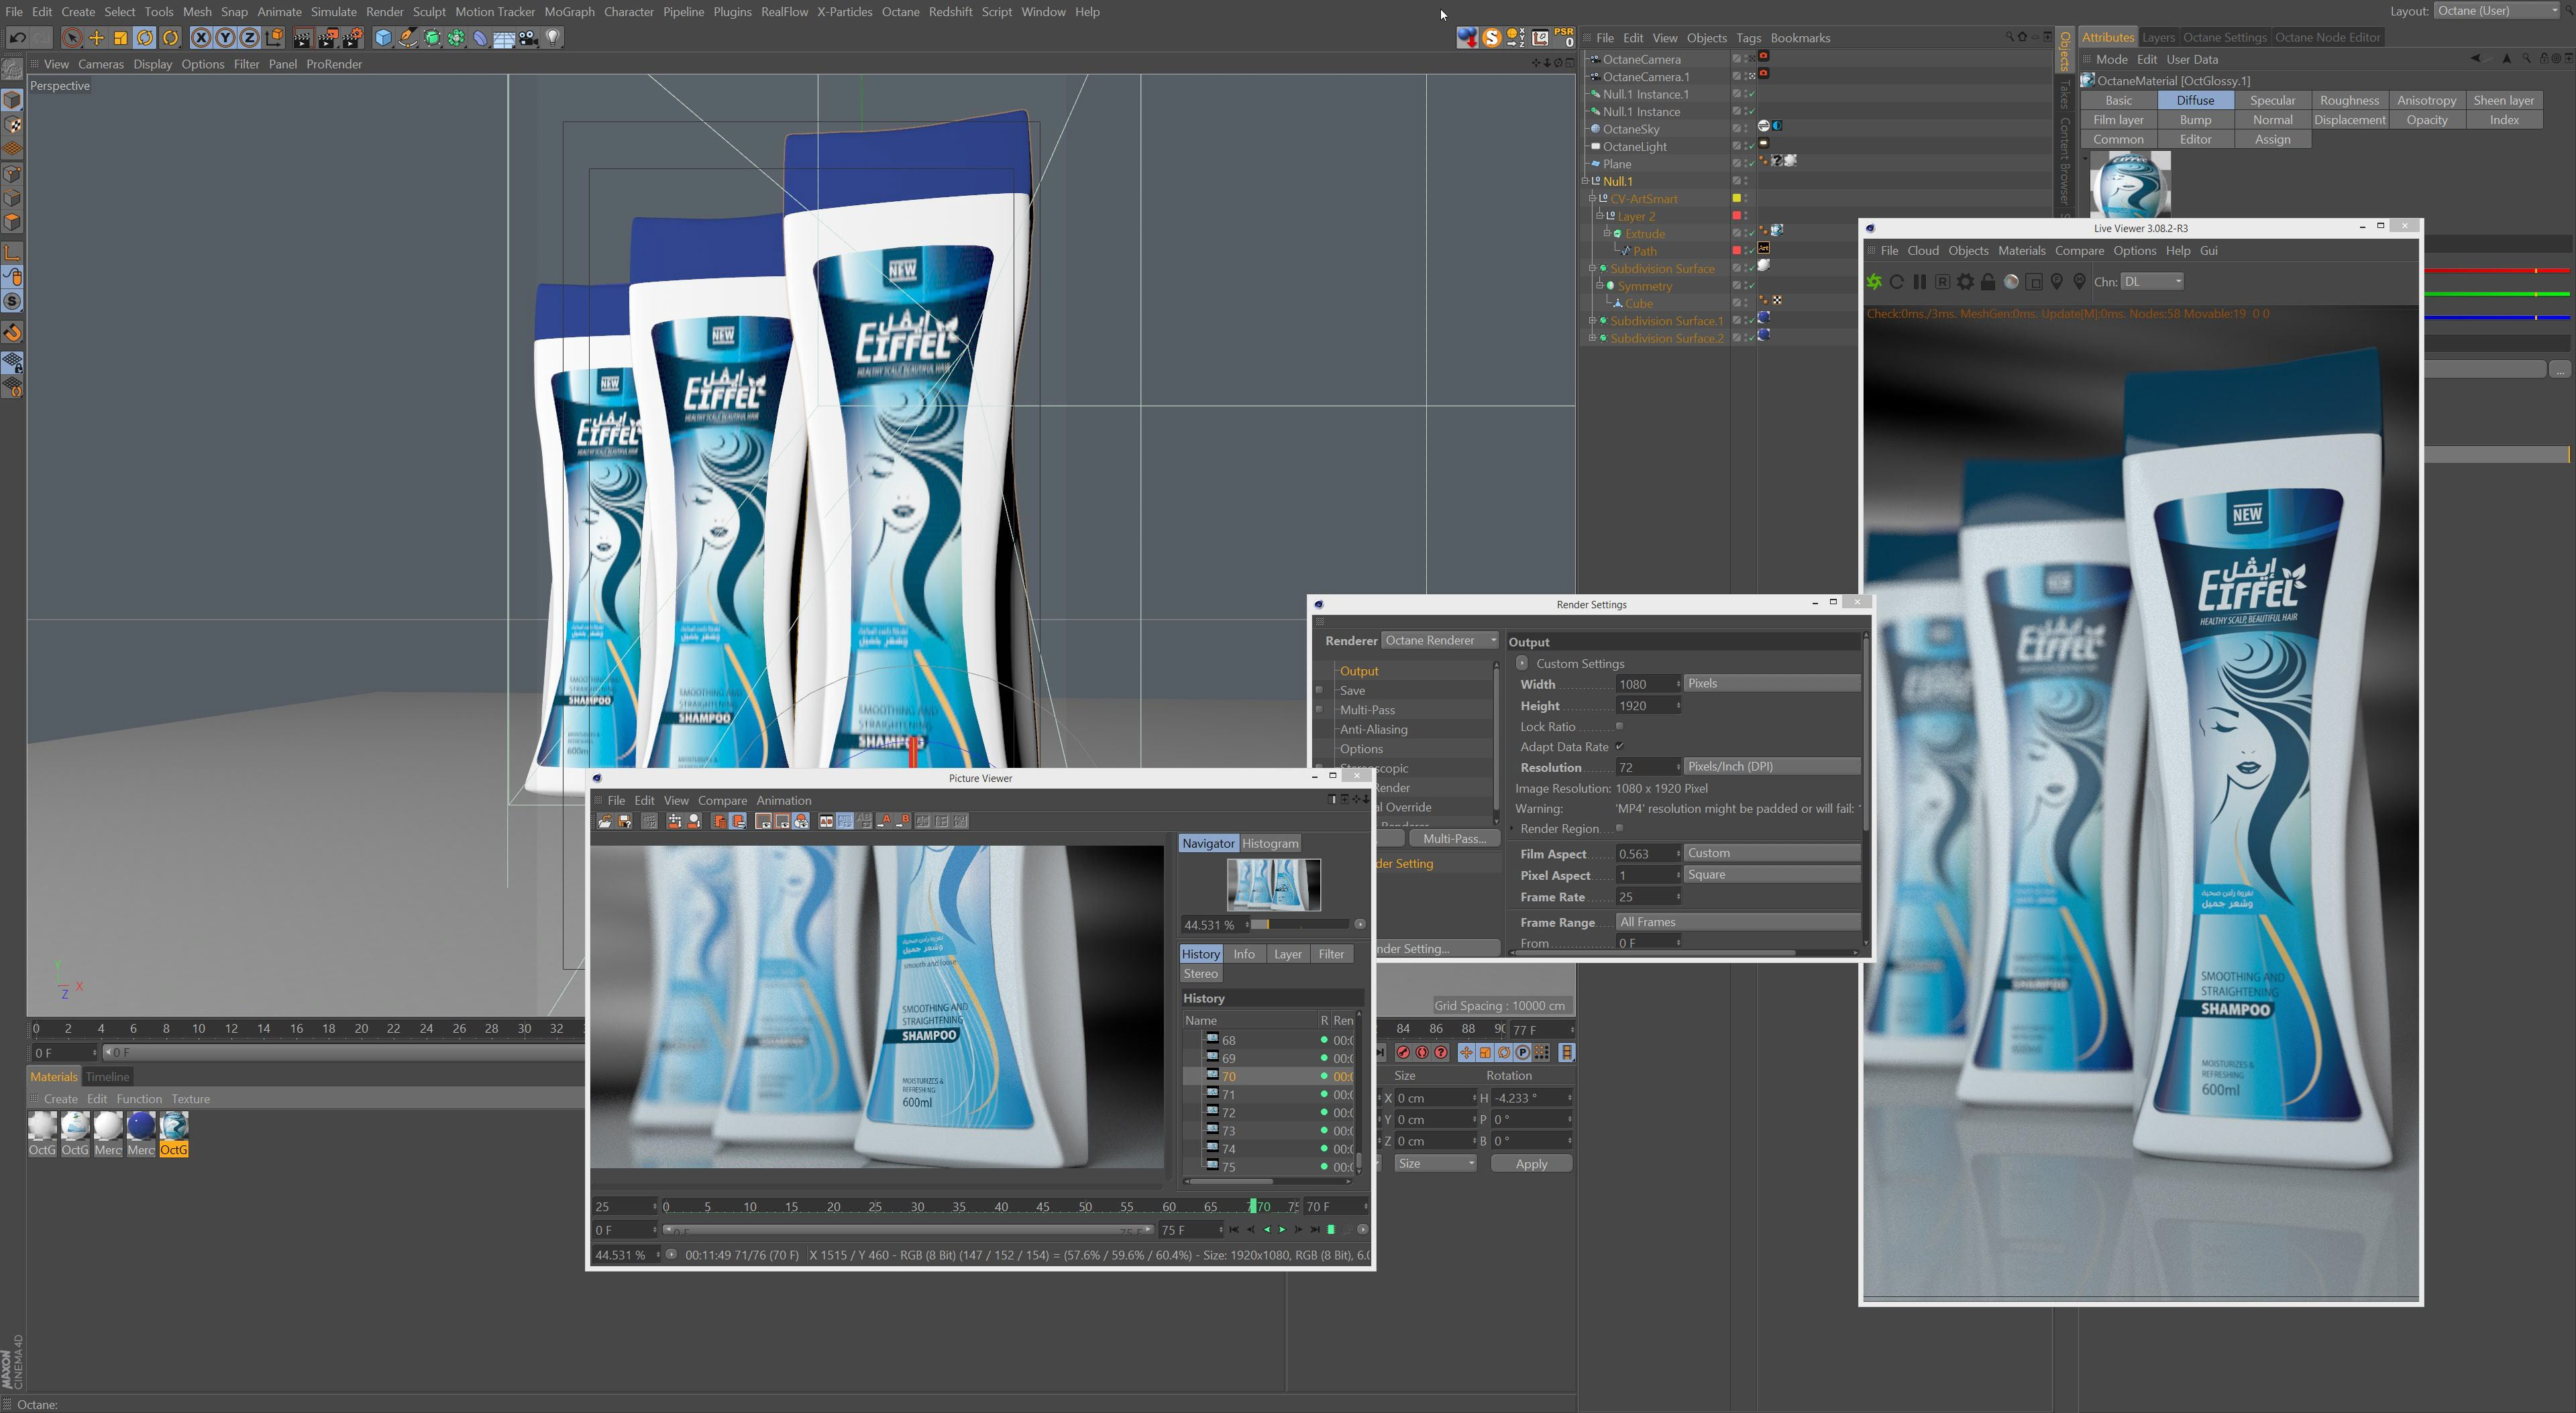
Task: Enable the Render Region checkbox
Action: pos(1619,829)
